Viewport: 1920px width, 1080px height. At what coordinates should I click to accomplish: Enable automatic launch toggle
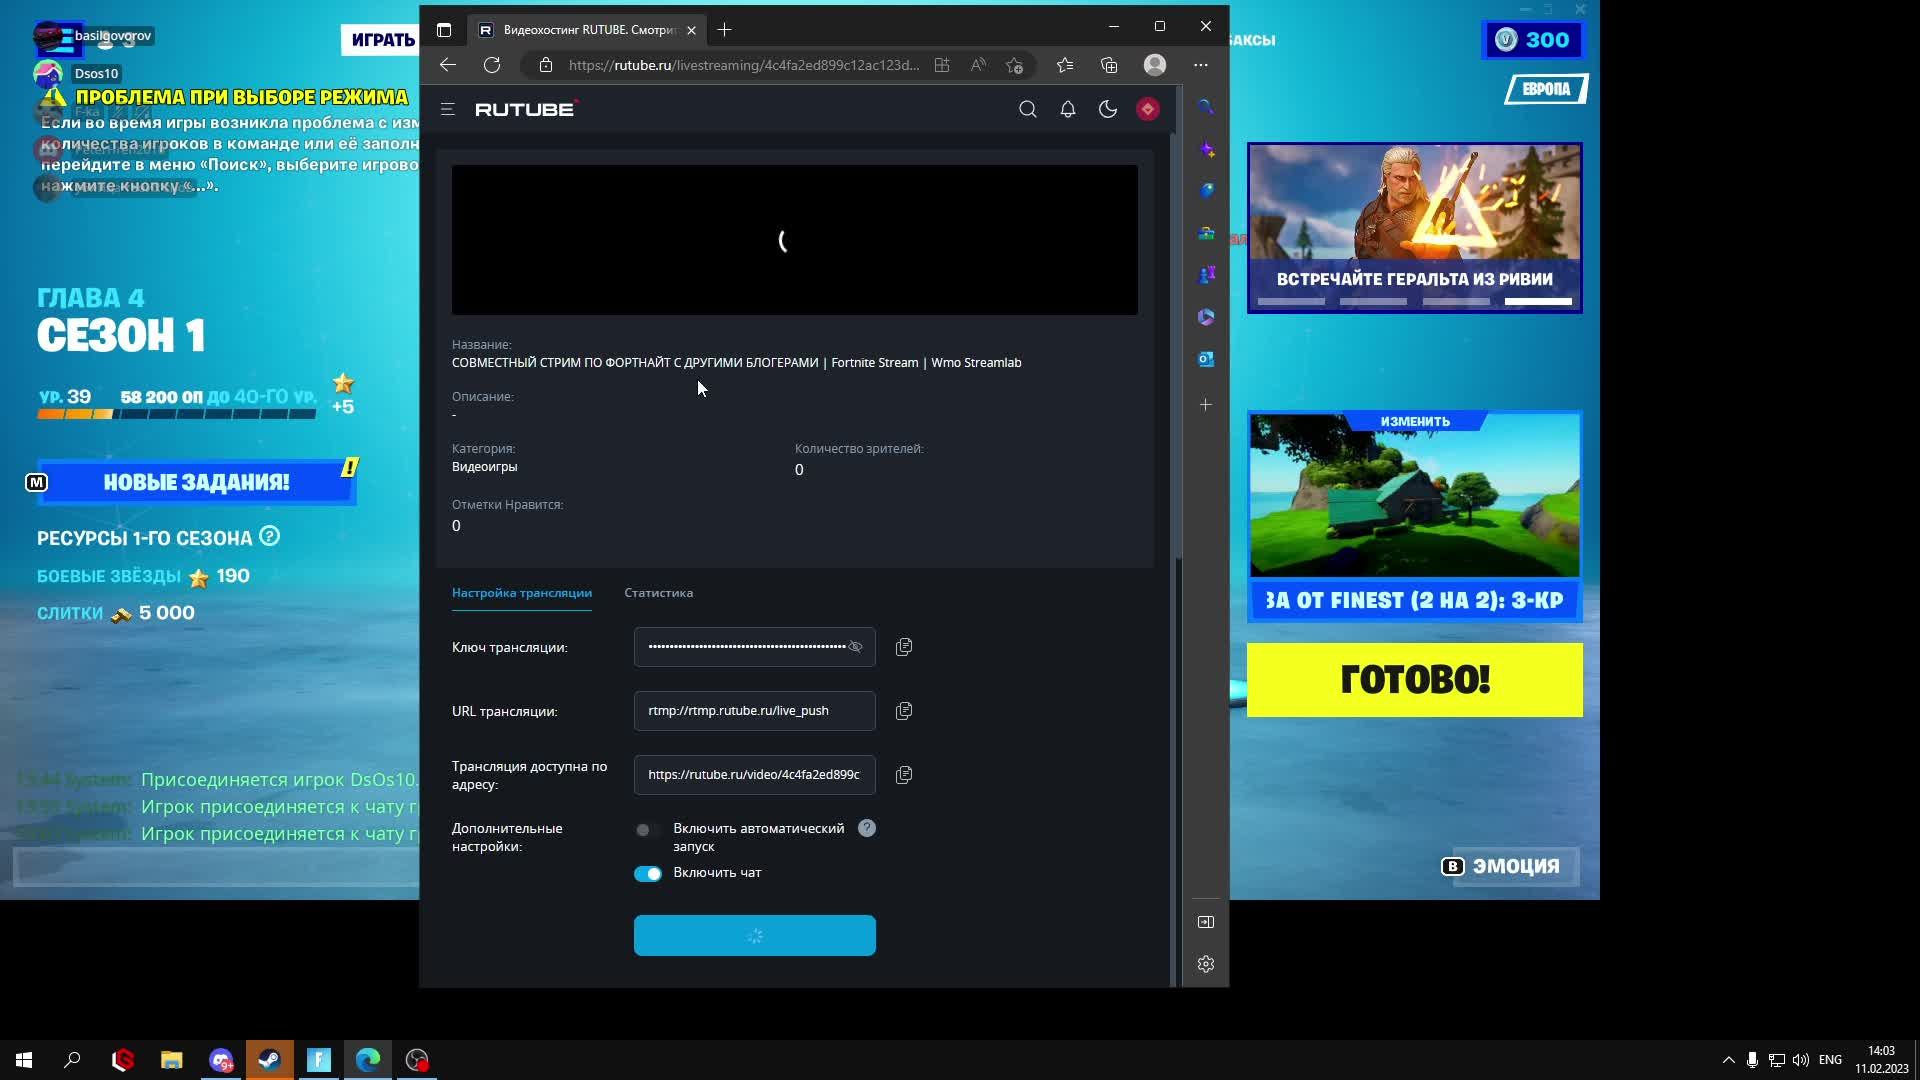click(647, 829)
